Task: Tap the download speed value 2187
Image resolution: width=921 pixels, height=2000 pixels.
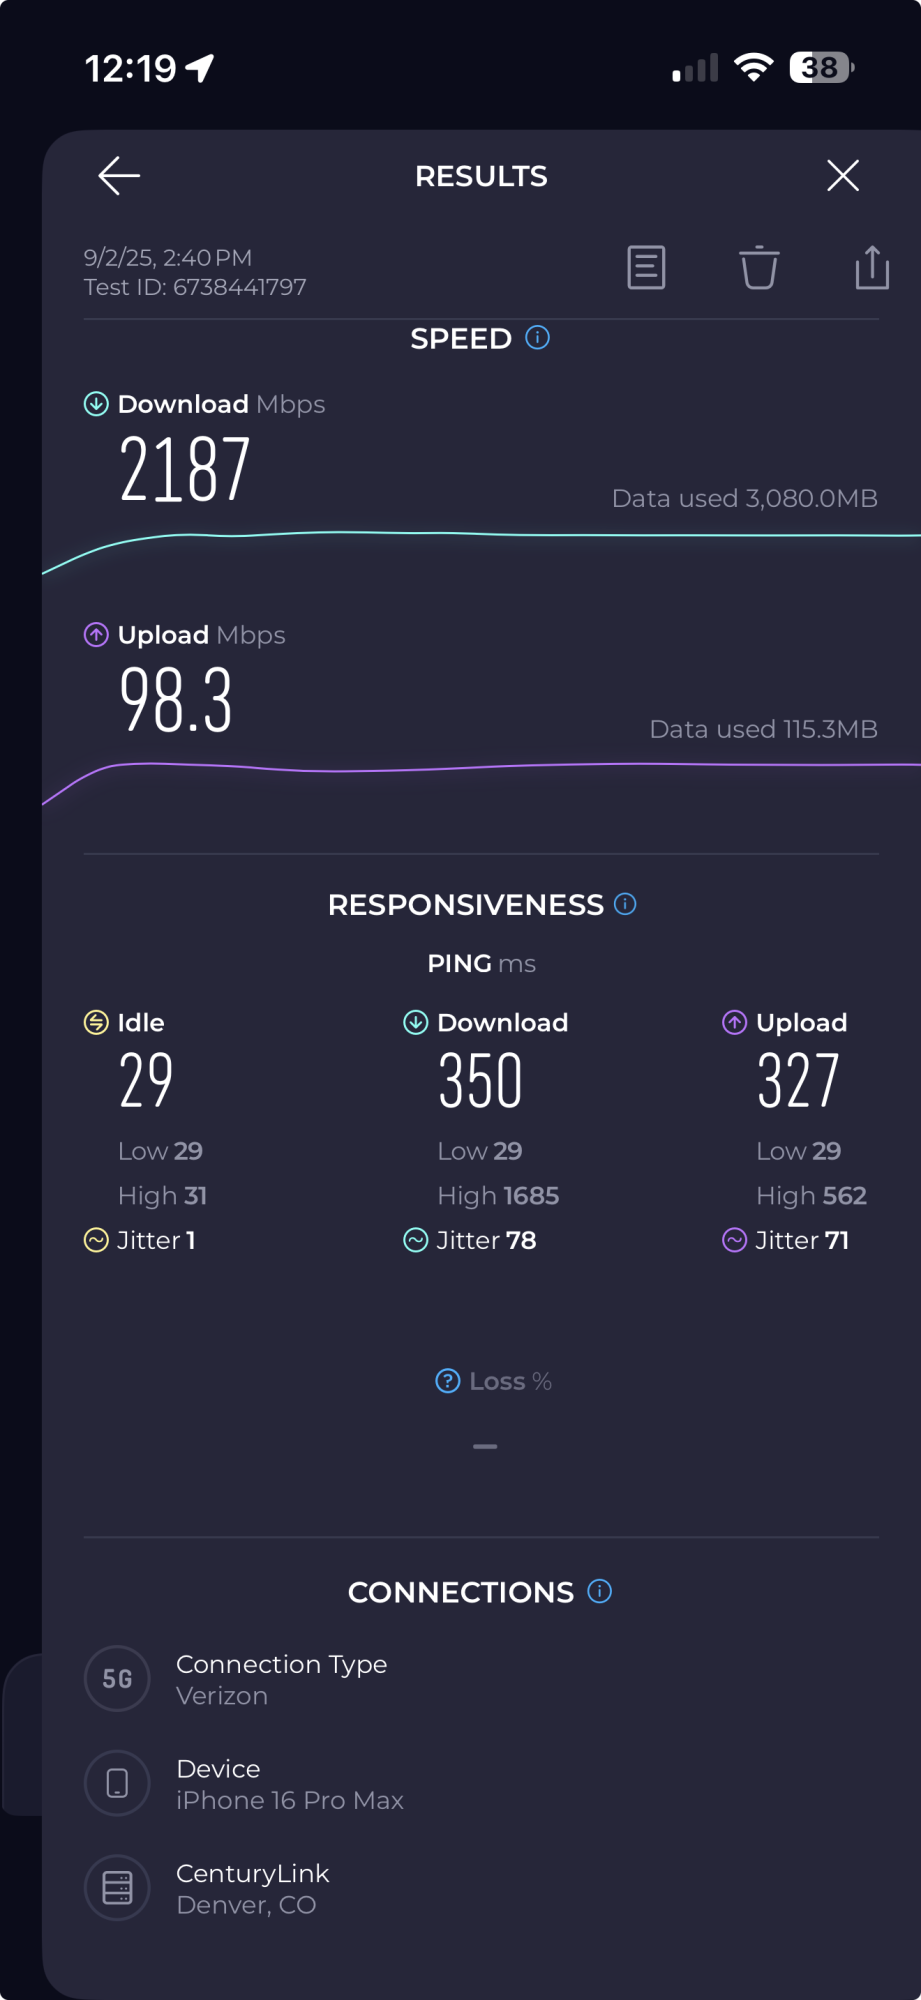Action: [185, 470]
